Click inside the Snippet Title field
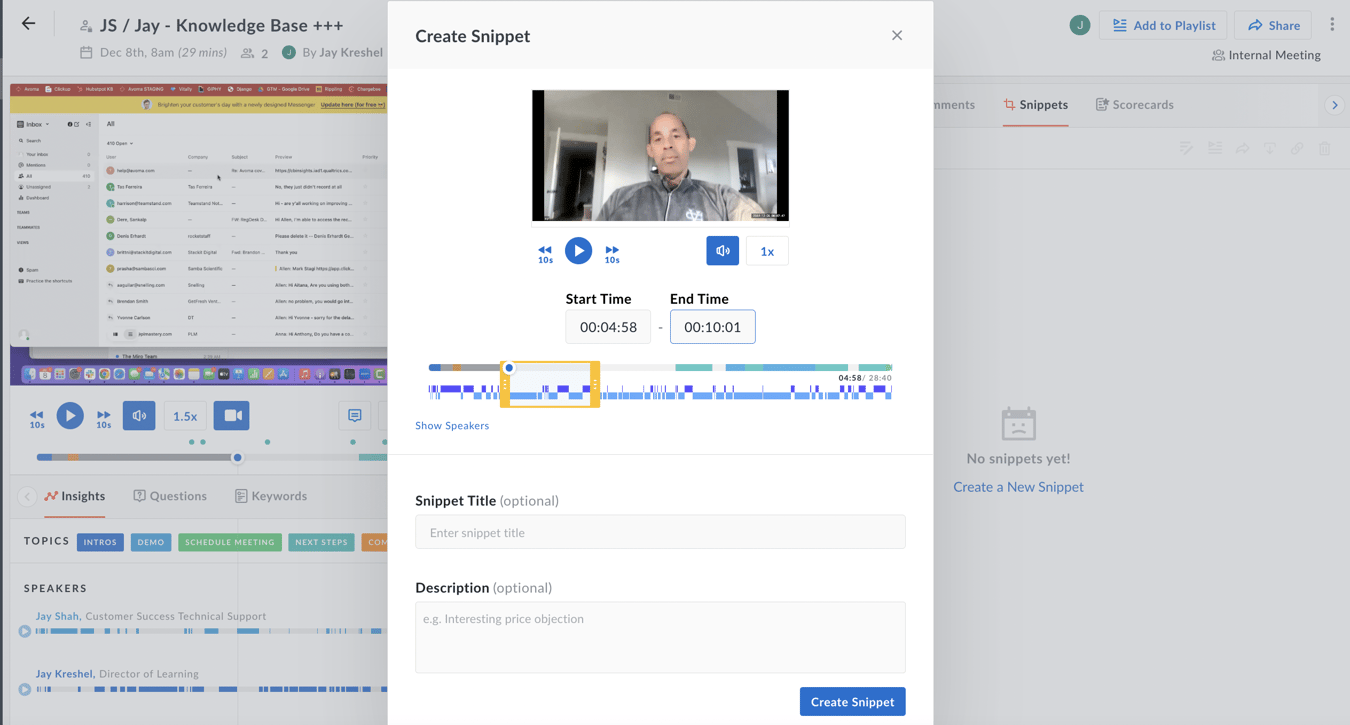 (660, 532)
